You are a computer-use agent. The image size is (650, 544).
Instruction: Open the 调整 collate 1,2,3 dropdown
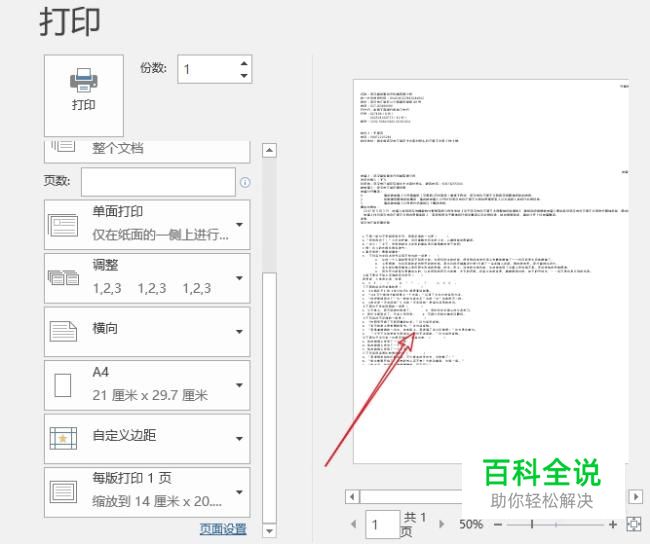(x=147, y=278)
